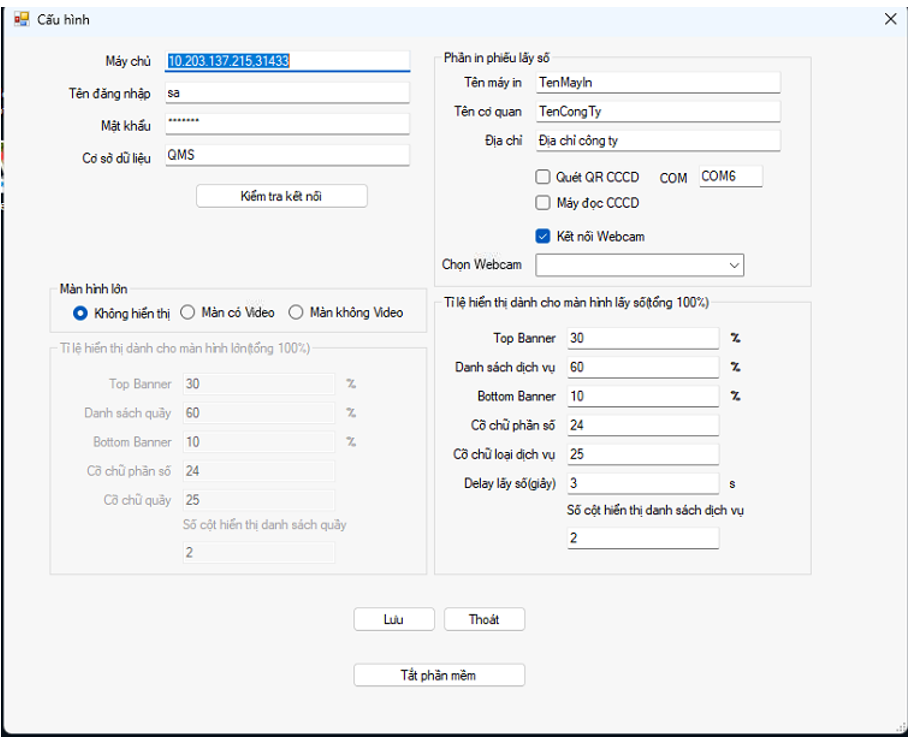Viewport: 916px width, 740px height.
Task: Select the Mật khẩu password field
Action: pos(287,124)
